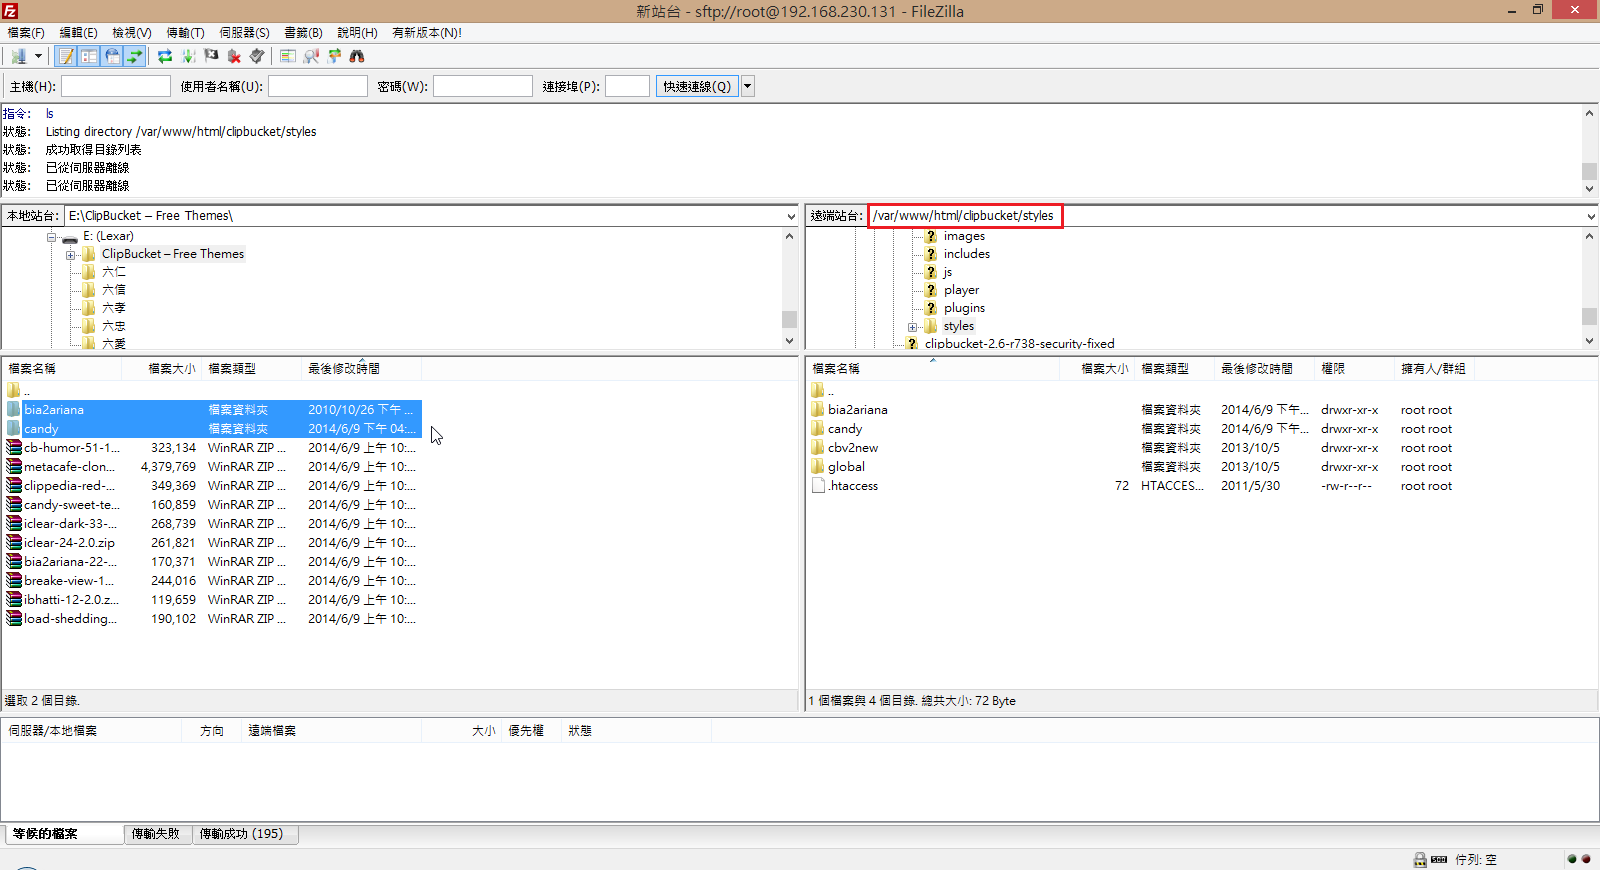
Task: Open the Site Manager dropdown arrow
Action: [38, 56]
